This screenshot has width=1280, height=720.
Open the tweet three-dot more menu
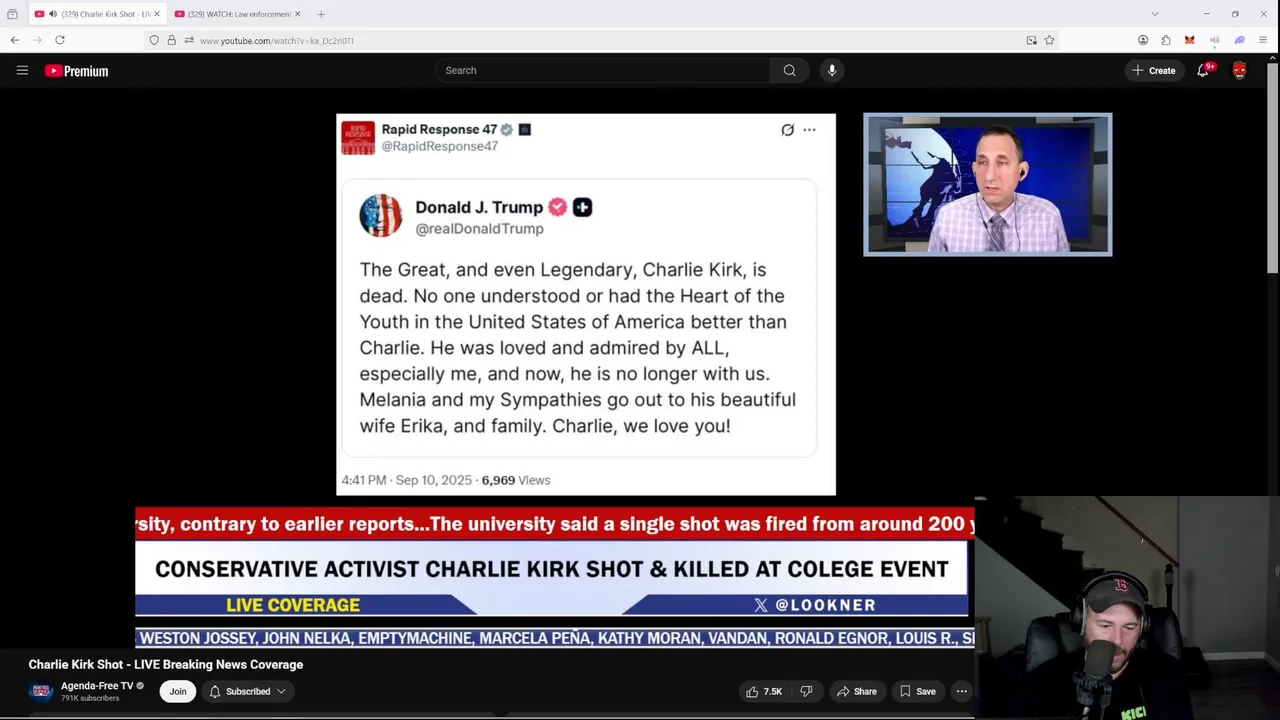(x=809, y=130)
